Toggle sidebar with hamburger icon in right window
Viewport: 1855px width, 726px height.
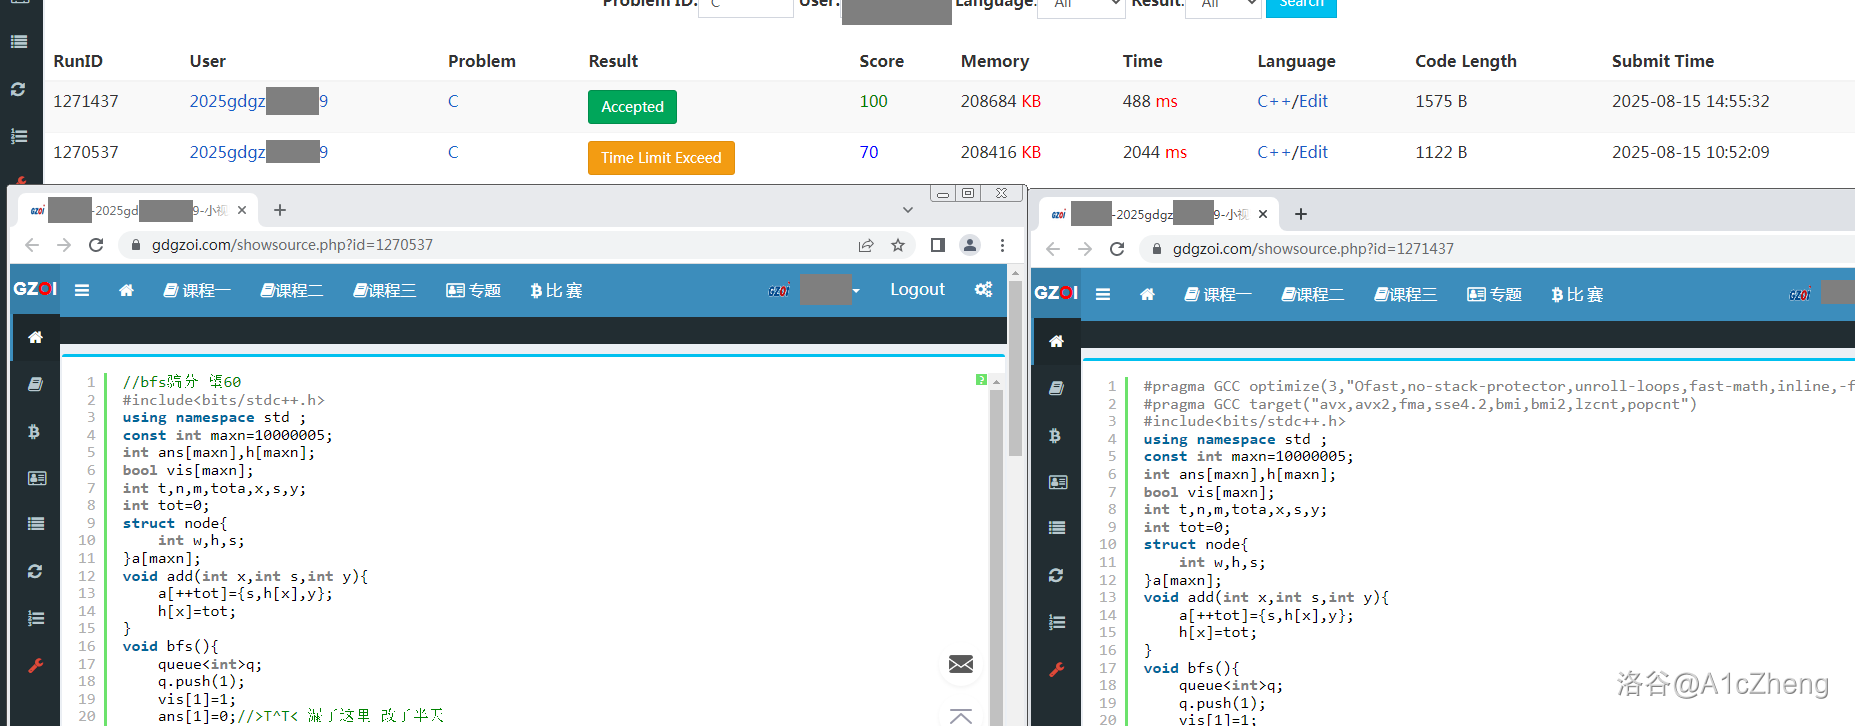tap(1103, 294)
